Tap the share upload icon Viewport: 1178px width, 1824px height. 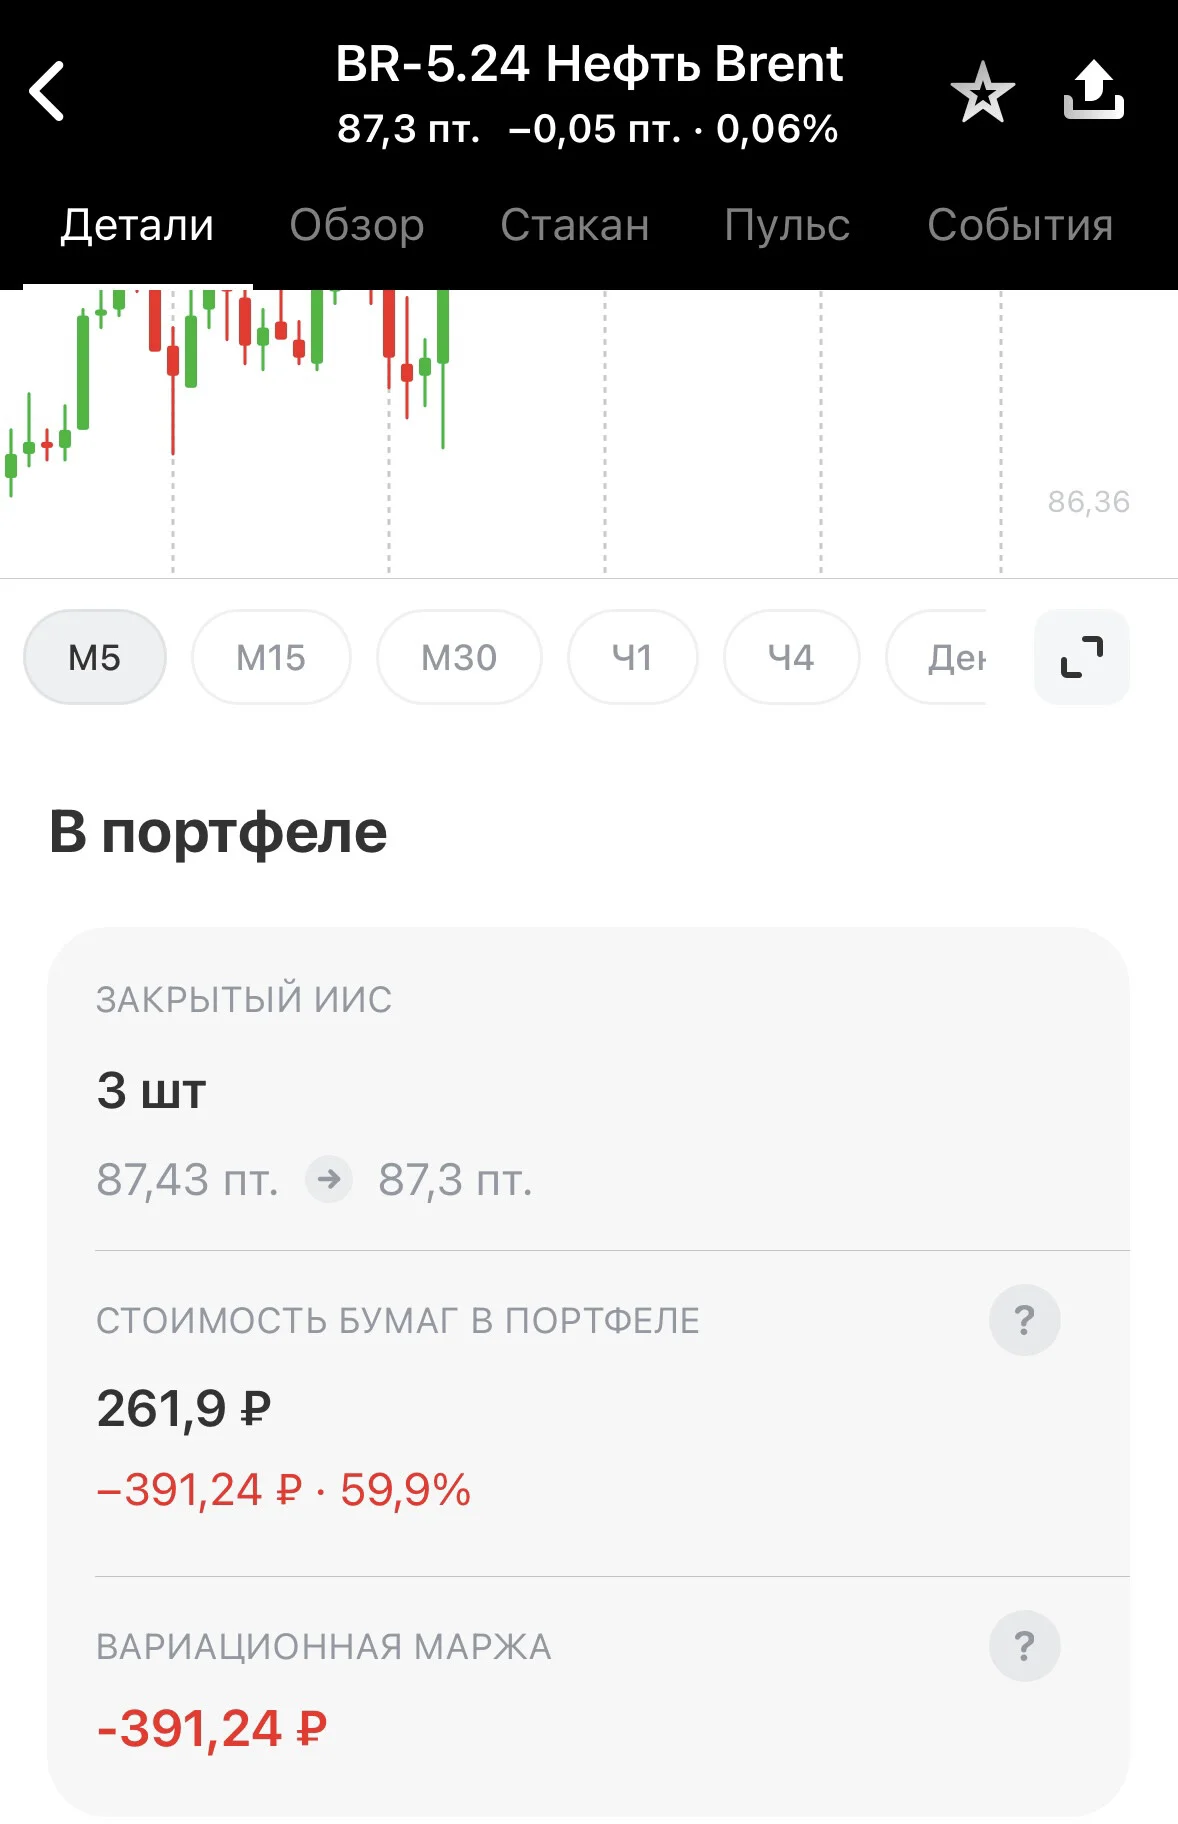(x=1093, y=90)
